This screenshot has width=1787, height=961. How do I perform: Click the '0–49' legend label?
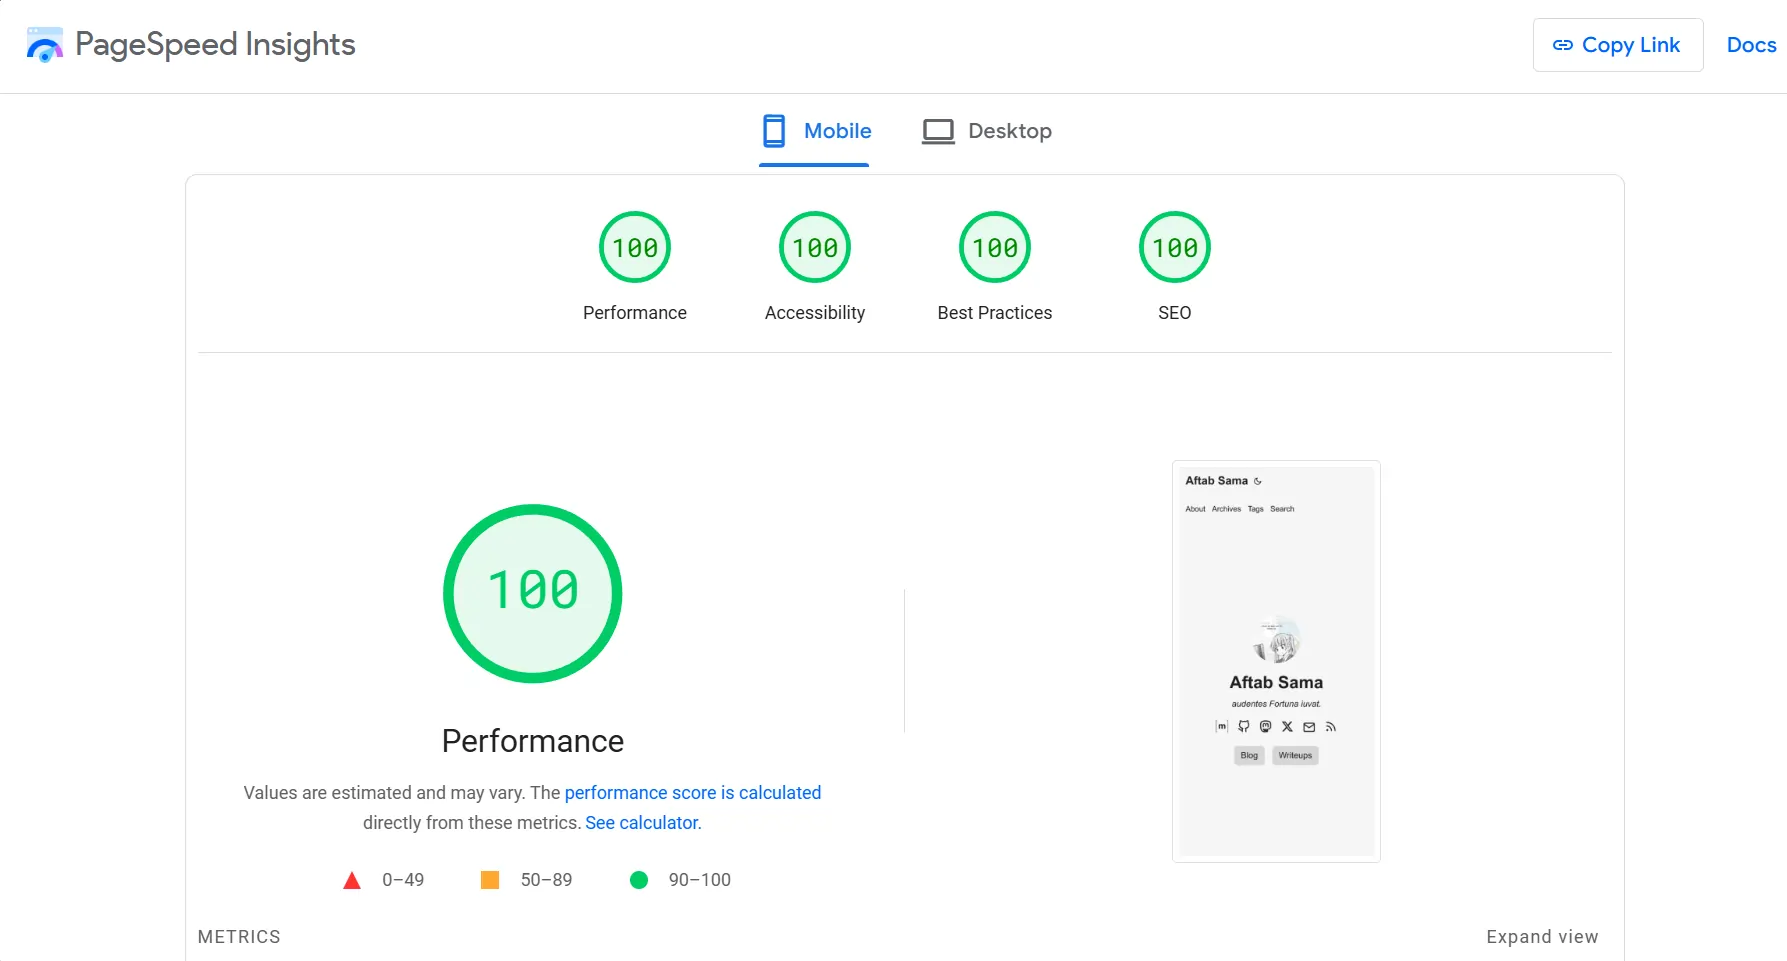403,880
